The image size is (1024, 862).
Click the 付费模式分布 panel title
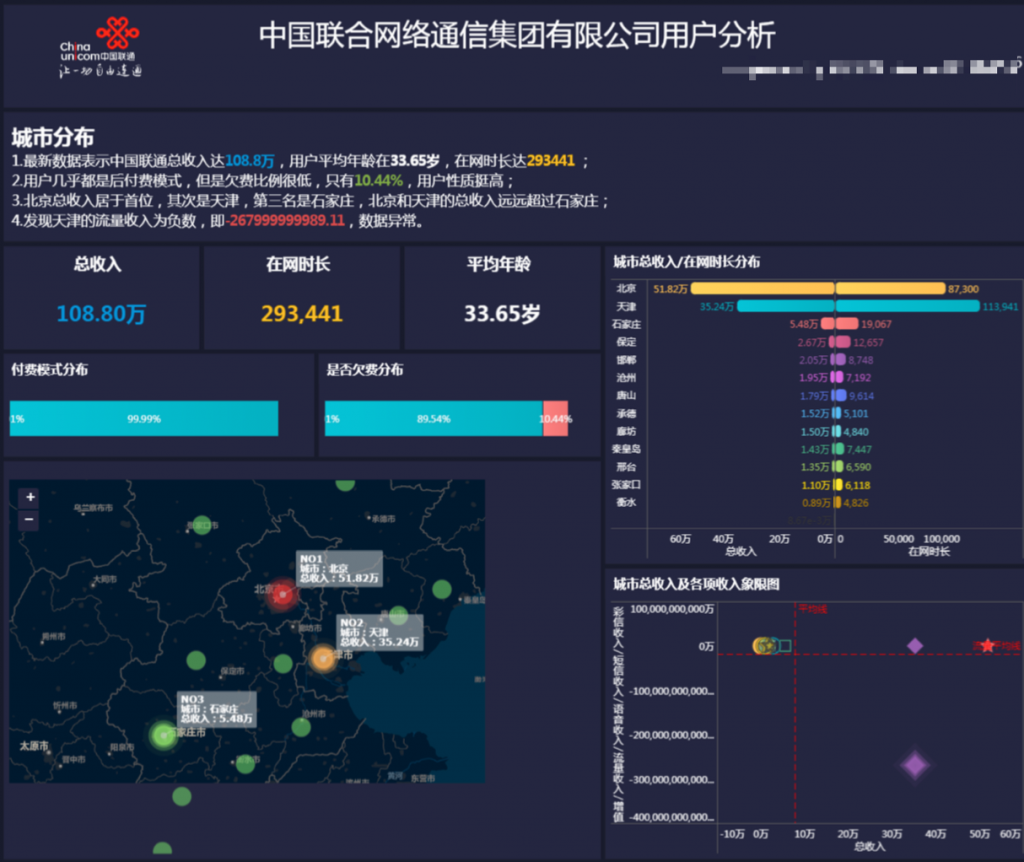[x=50, y=370]
